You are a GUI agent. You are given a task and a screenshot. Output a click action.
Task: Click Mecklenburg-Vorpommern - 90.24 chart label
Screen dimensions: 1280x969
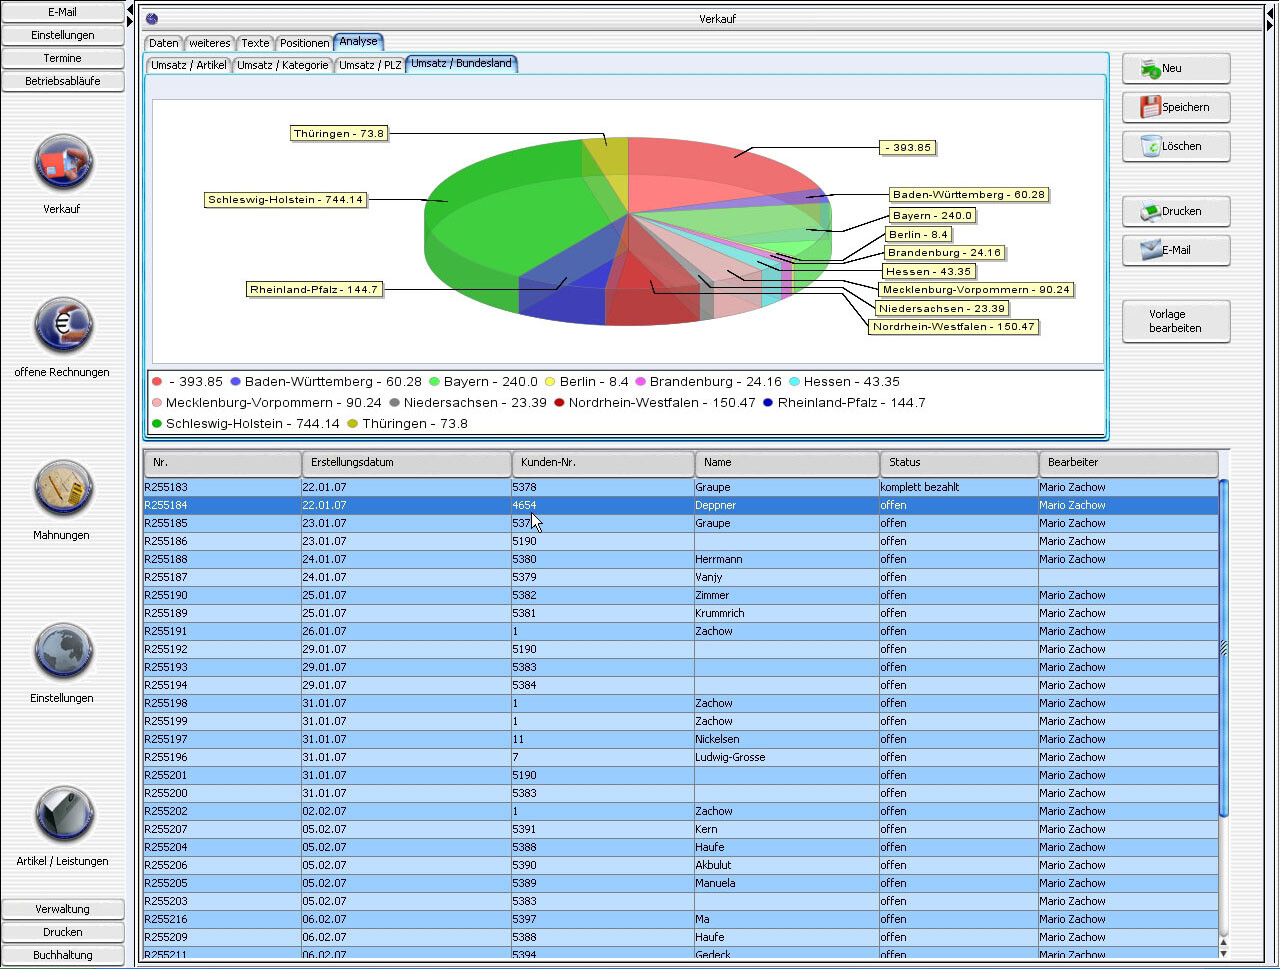pos(976,290)
